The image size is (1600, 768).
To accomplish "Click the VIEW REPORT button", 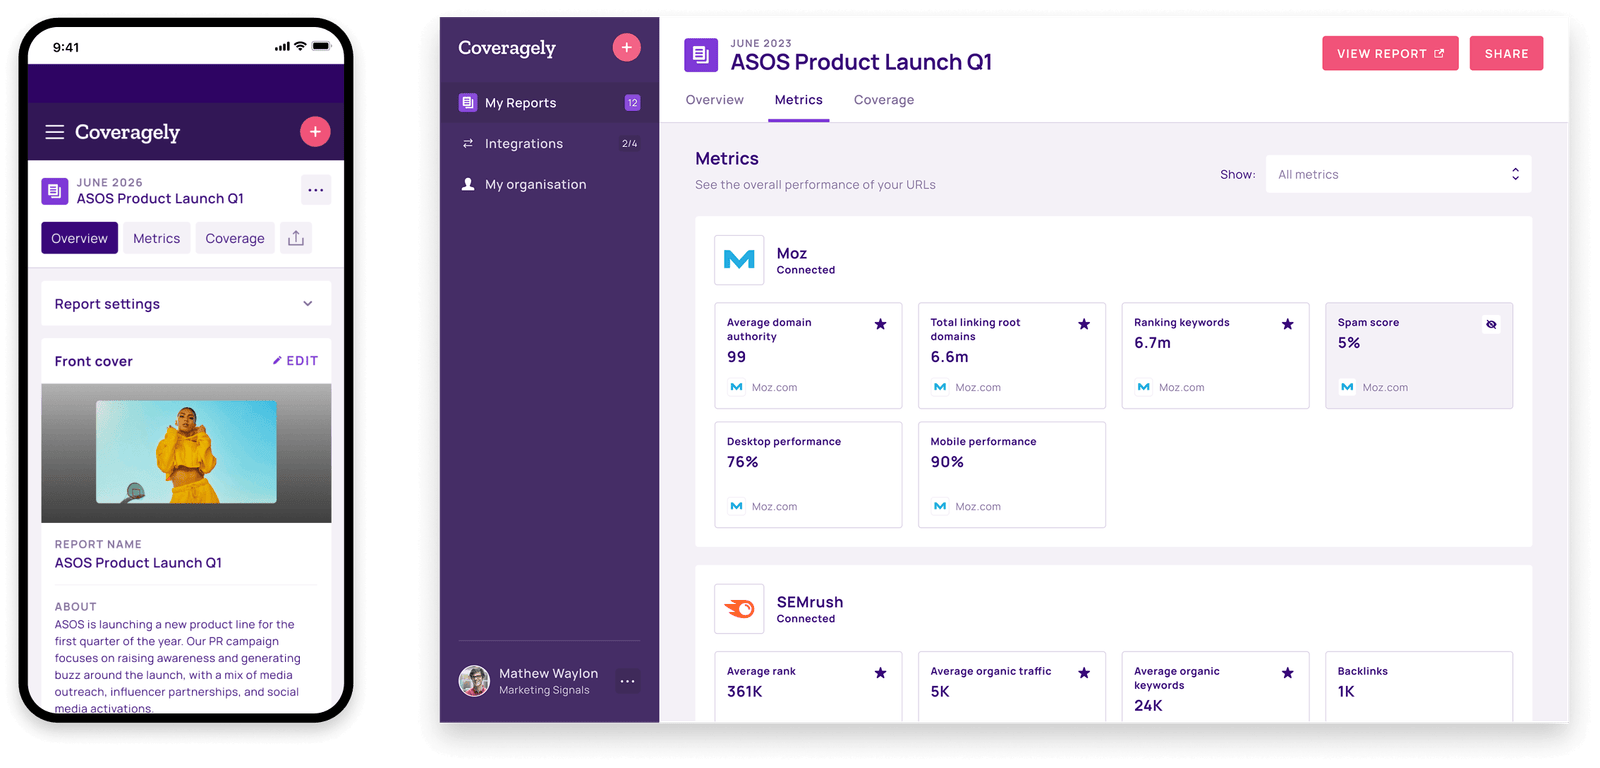I will tap(1390, 53).
